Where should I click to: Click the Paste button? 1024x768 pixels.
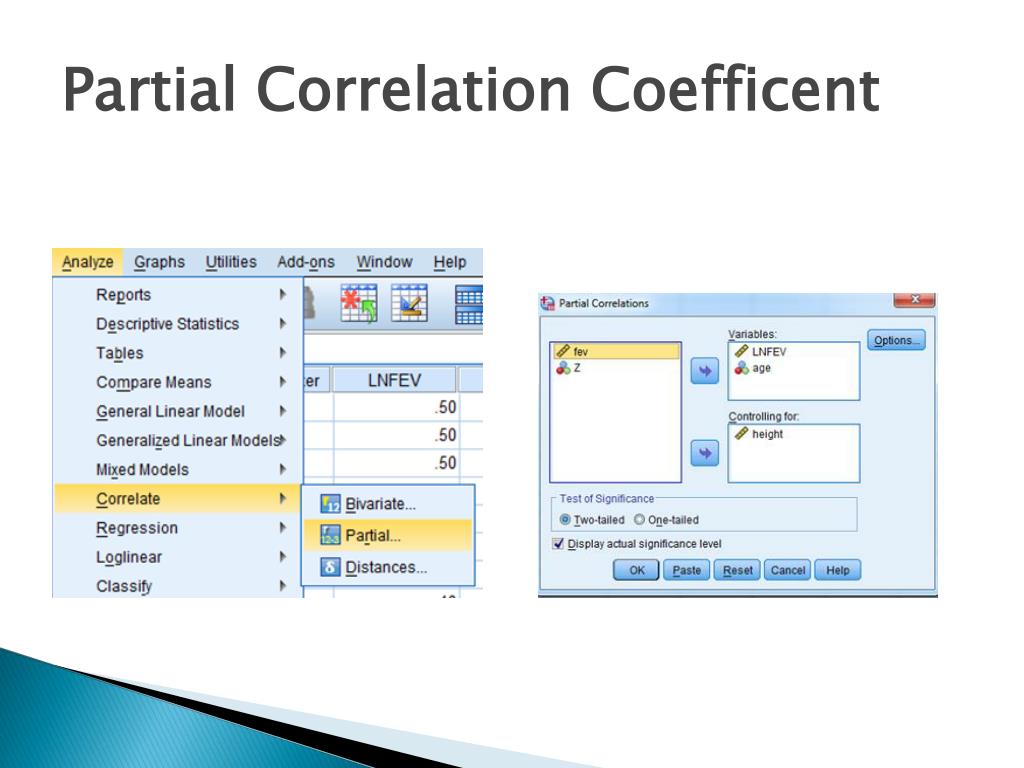[x=686, y=570]
